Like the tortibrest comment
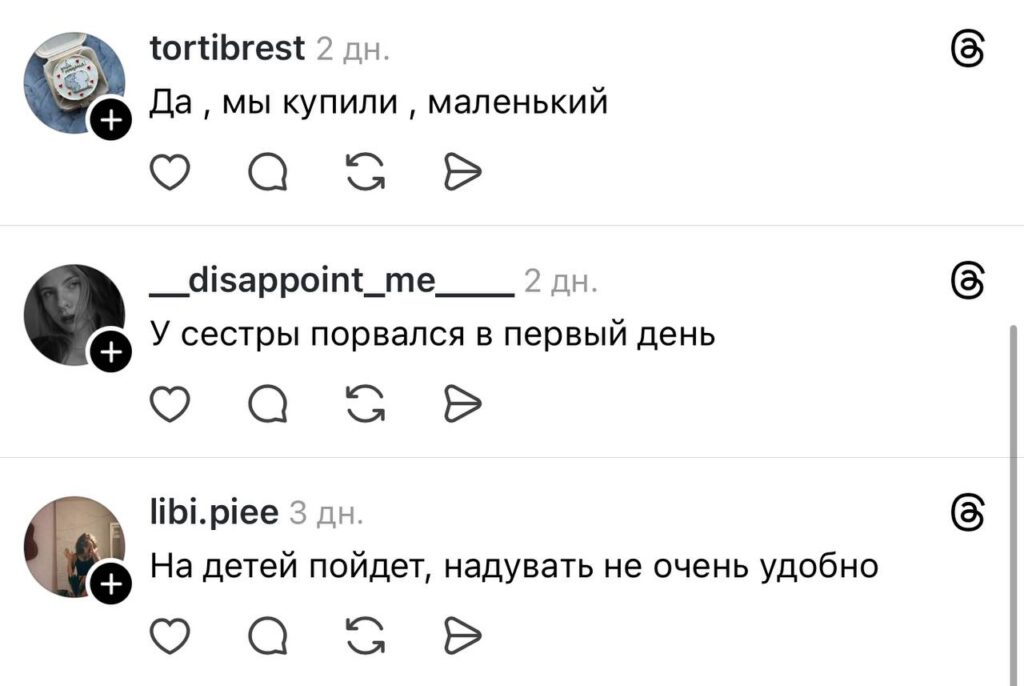The width and height of the screenshot is (1024, 686). pos(169,174)
